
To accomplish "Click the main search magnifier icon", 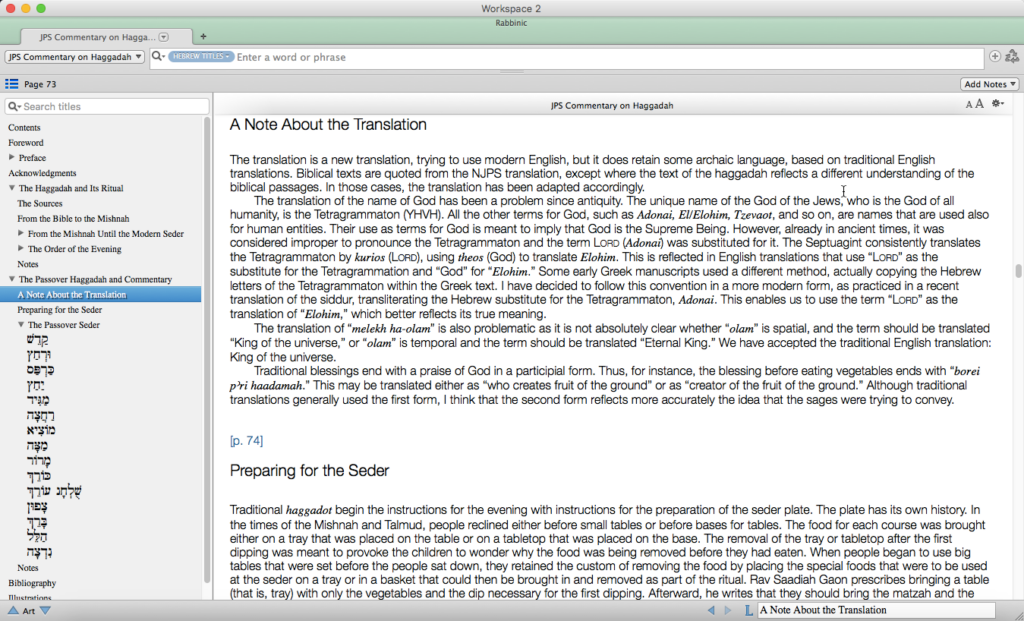I will (x=158, y=56).
